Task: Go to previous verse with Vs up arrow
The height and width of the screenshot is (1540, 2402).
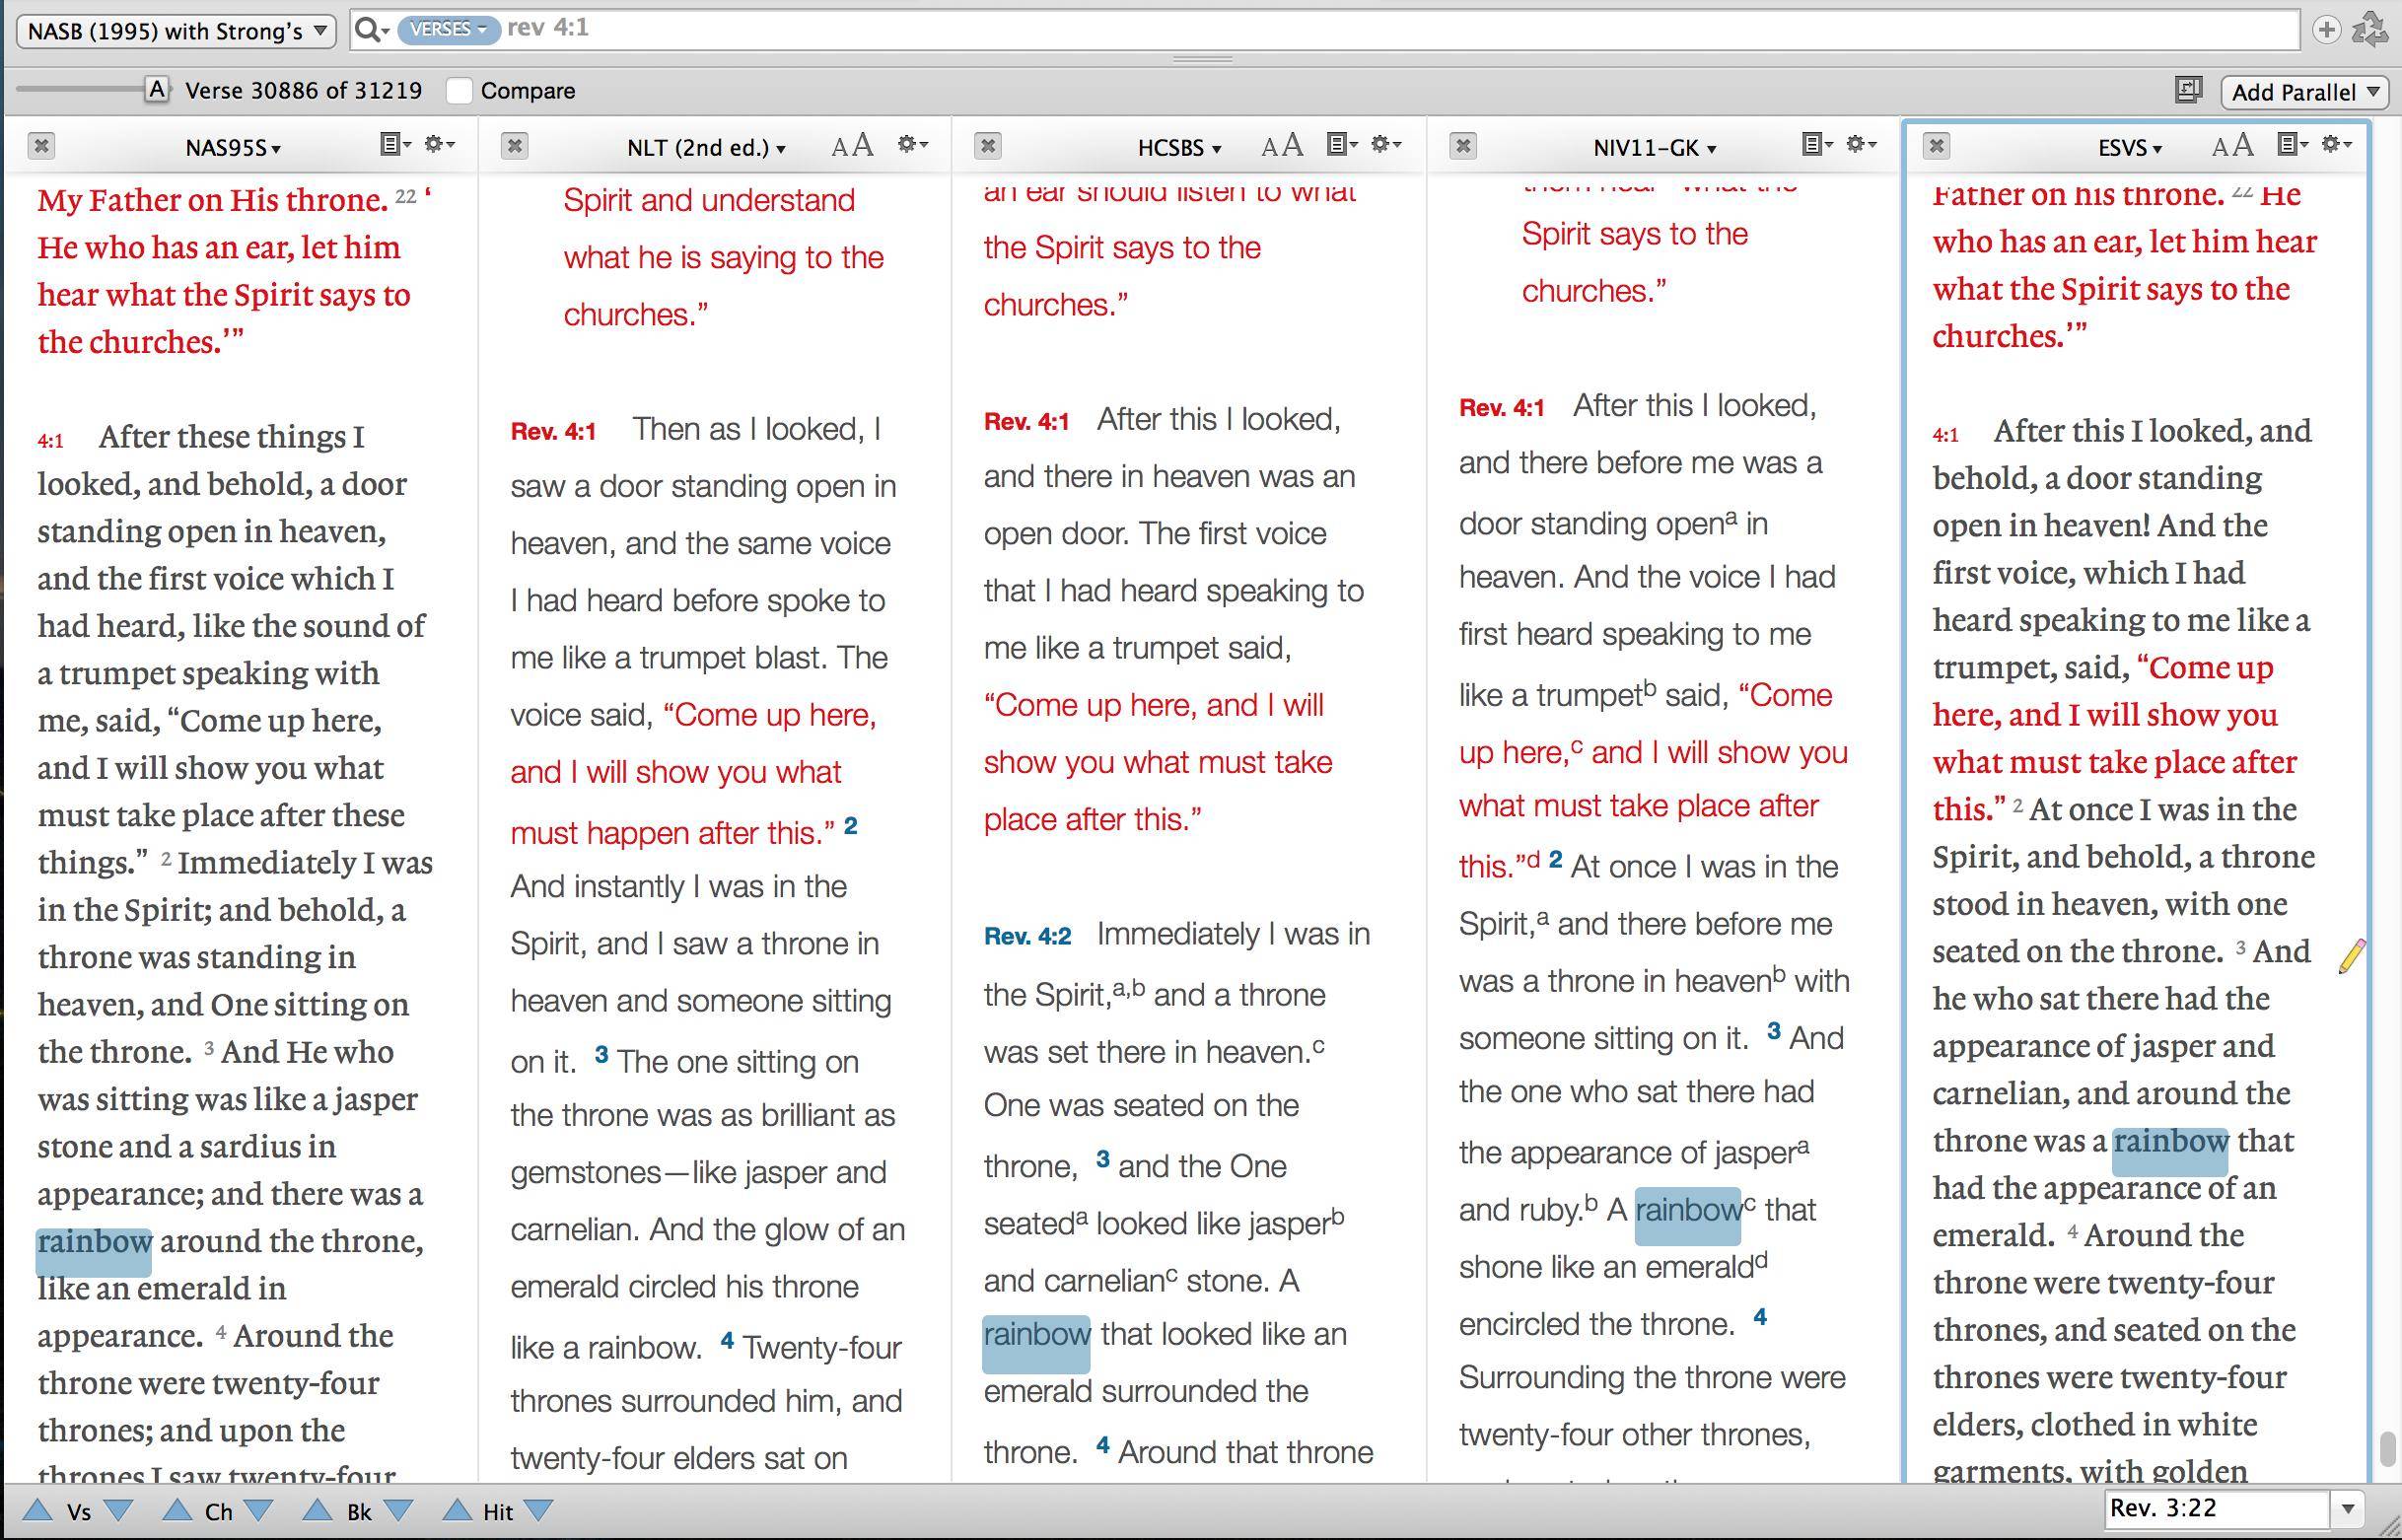Action: [37, 1510]
